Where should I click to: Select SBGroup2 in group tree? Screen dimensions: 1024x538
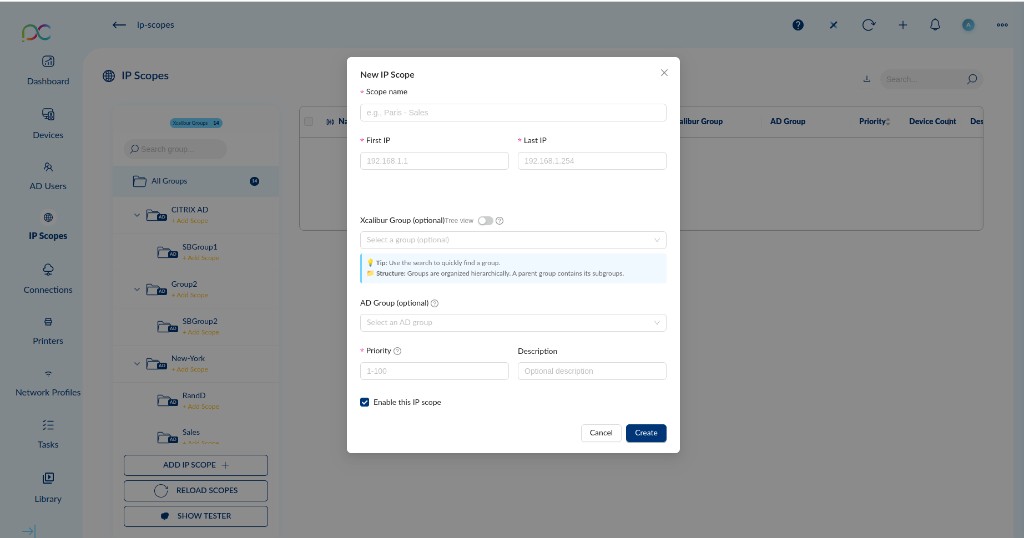click(x=200, y=321)
